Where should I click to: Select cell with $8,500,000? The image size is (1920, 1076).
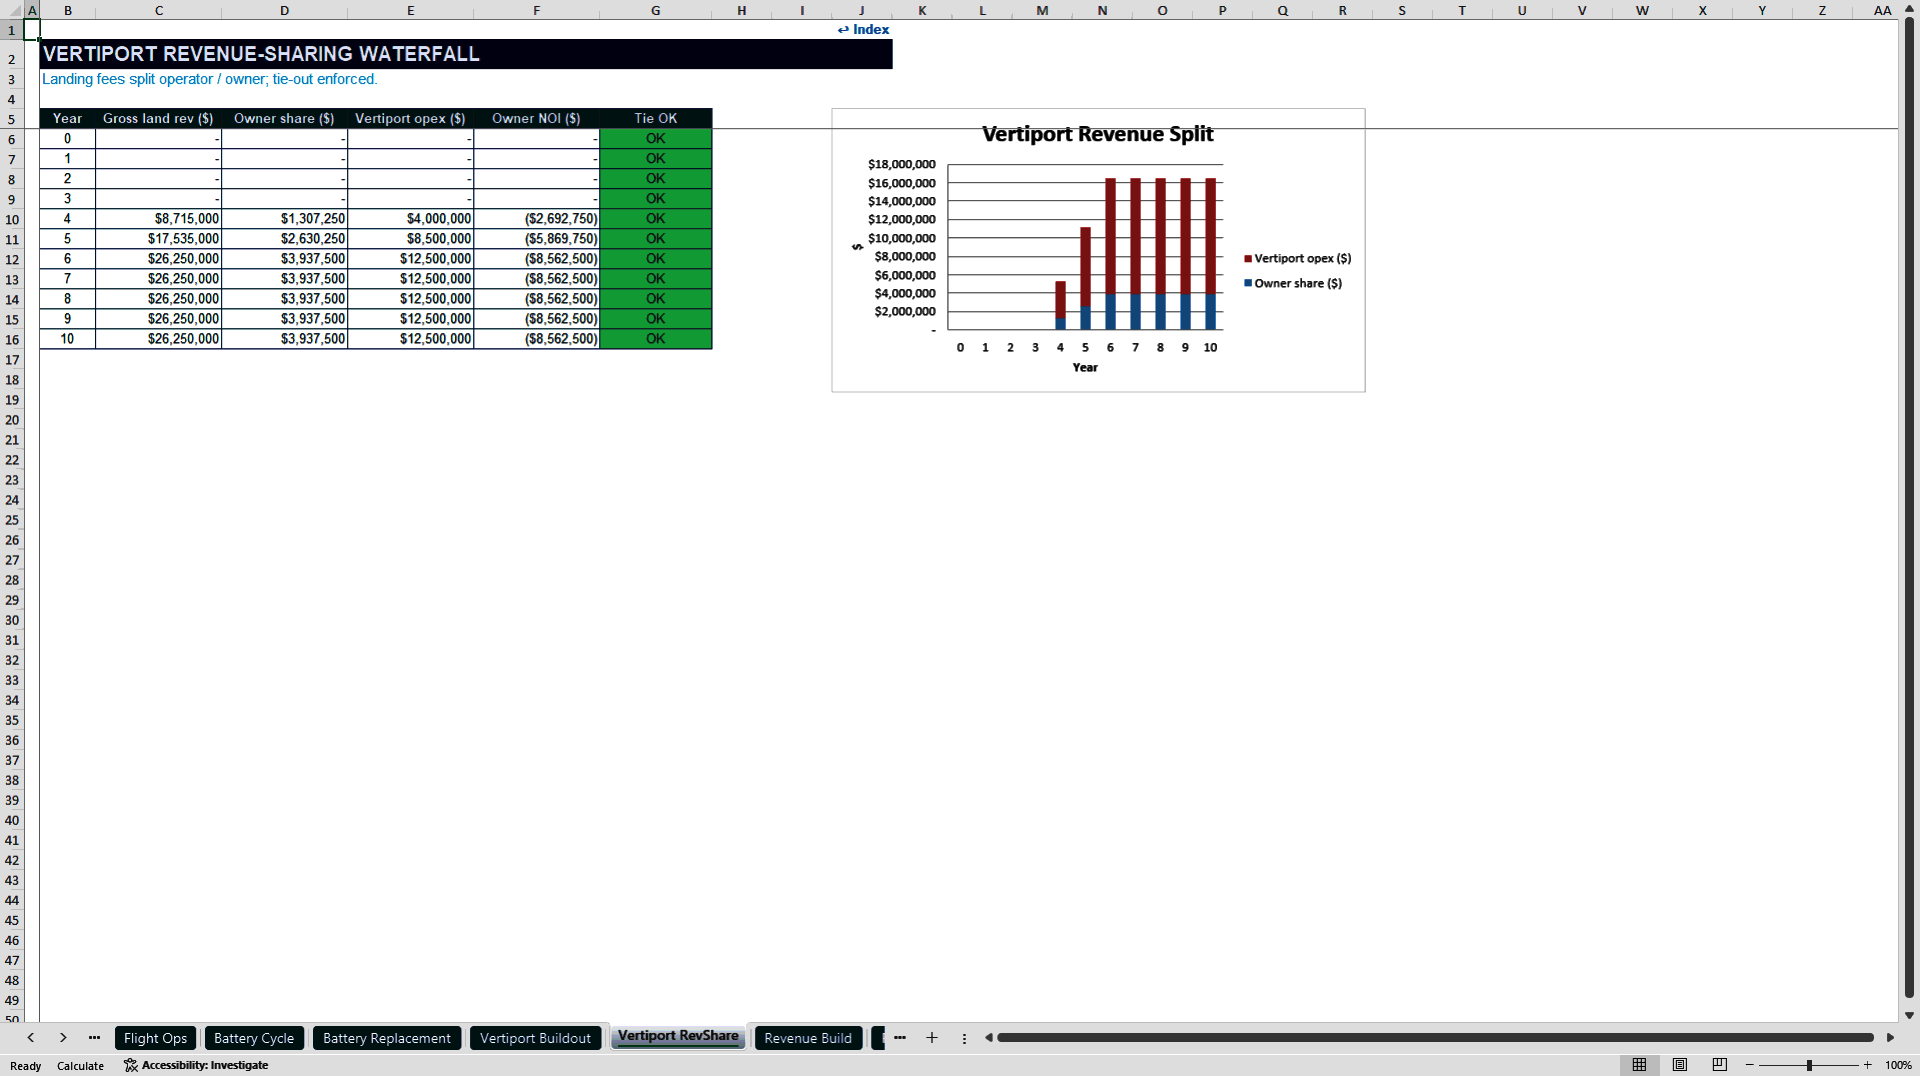(410, 238)
